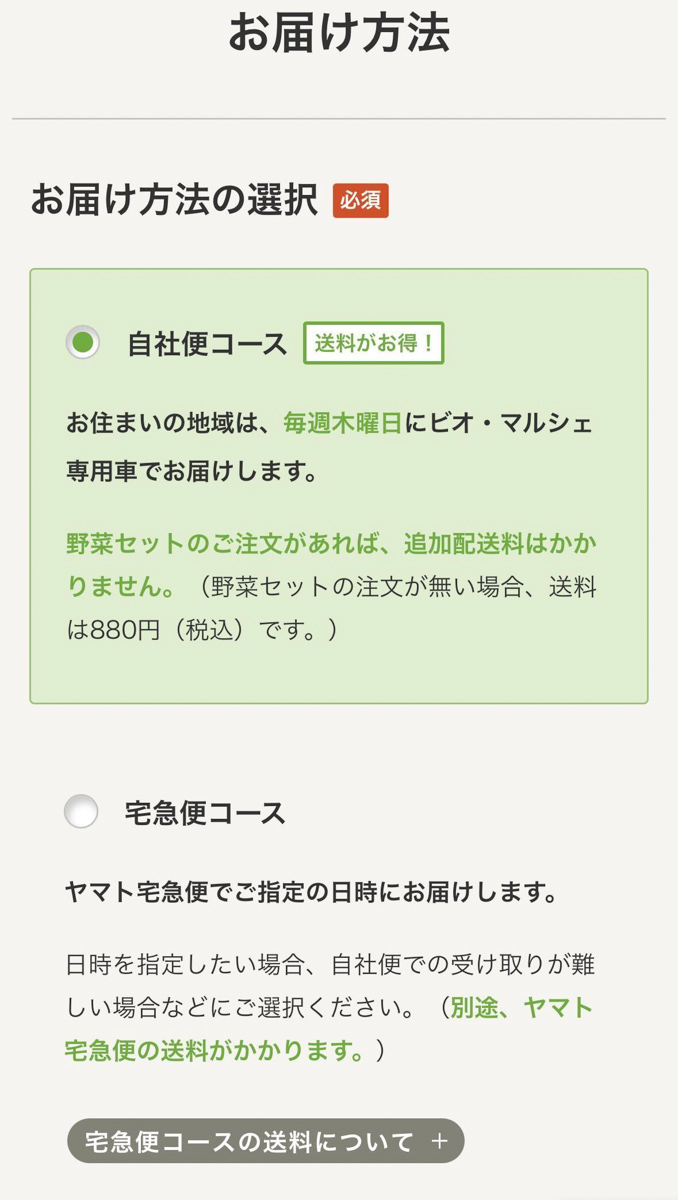Click the ヤマト宅急便でご指定の日時 description line
This screenshot has width=678, height=1200.
tap(311, 892)
